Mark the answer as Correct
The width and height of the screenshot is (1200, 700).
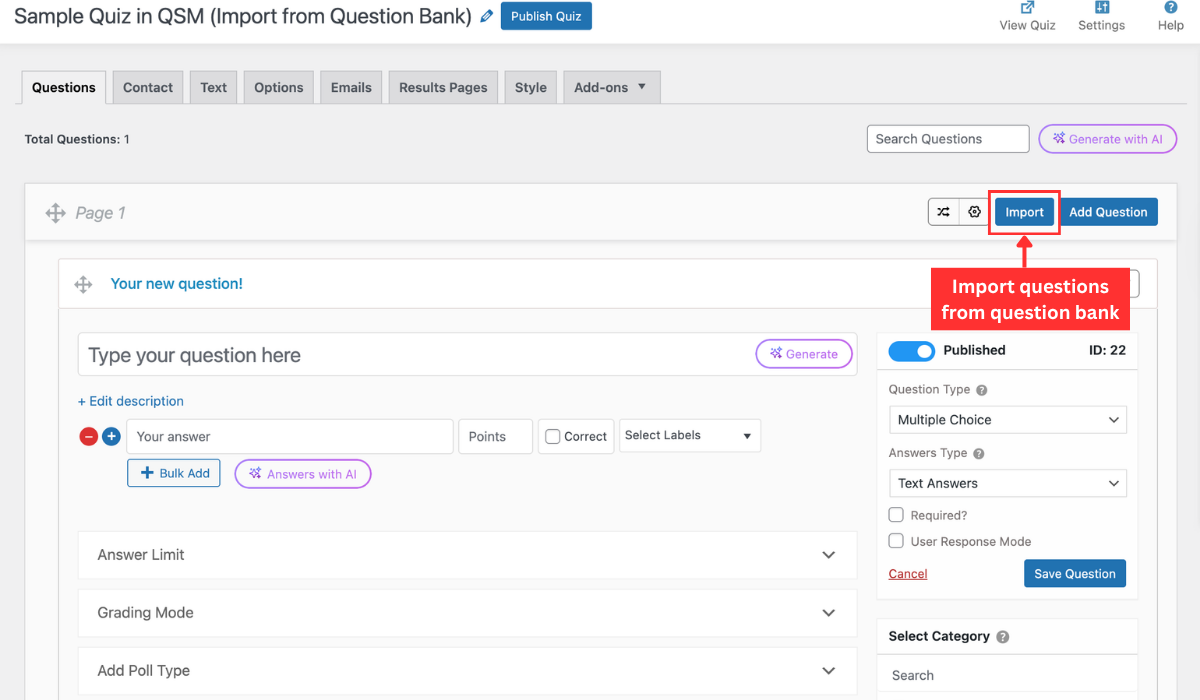tap(552, 436)
